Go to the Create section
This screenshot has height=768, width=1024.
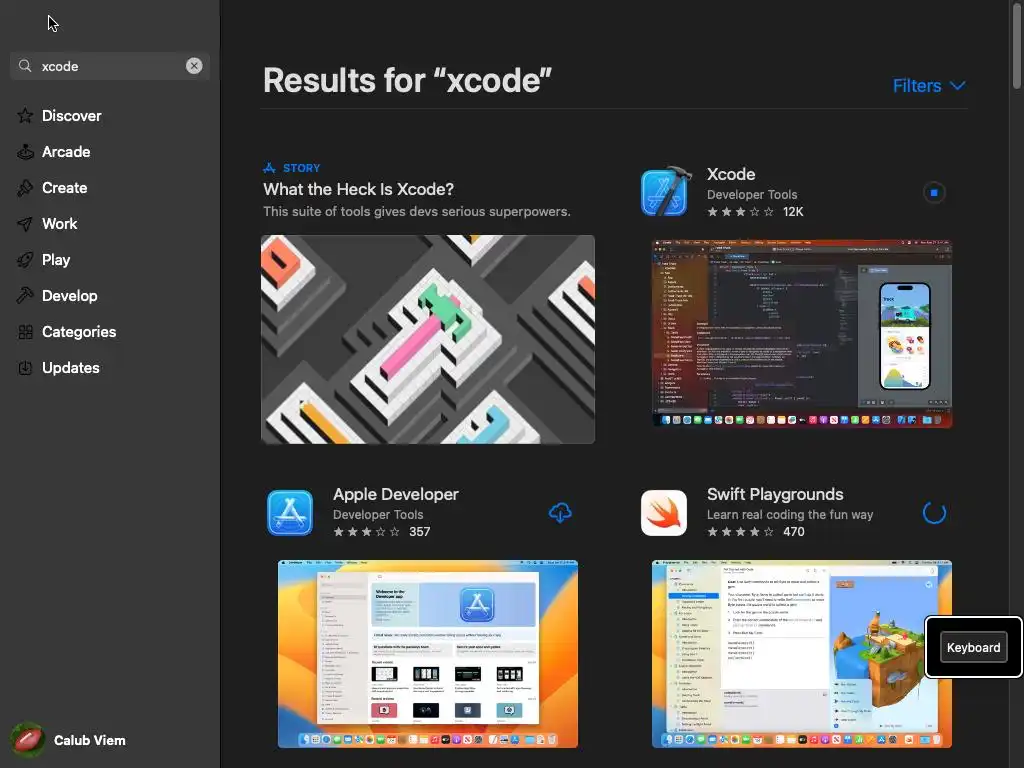point(65,187)
